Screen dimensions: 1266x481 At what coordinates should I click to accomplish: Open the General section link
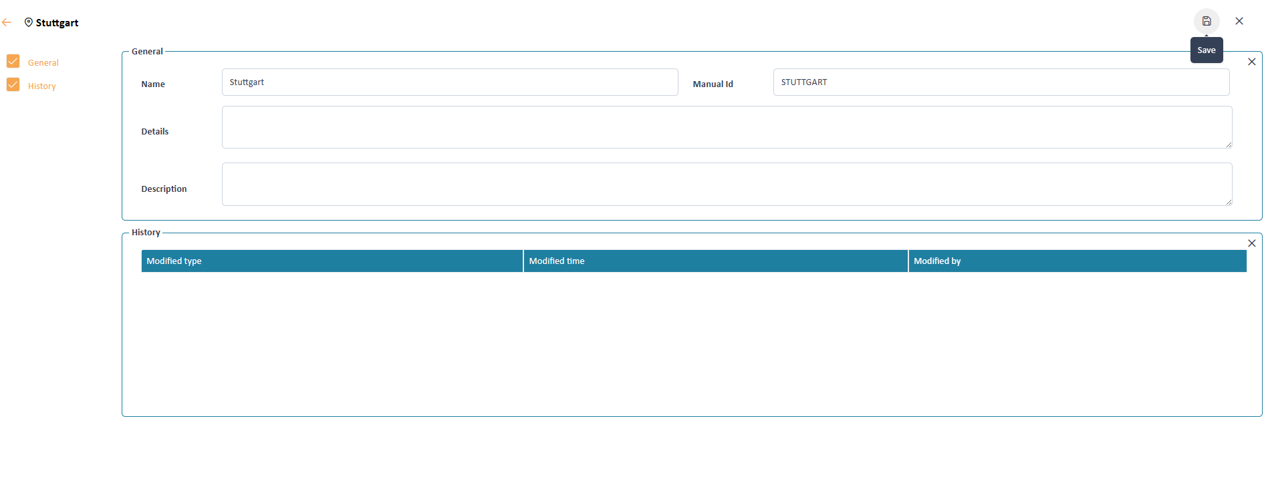pos(43,62)
